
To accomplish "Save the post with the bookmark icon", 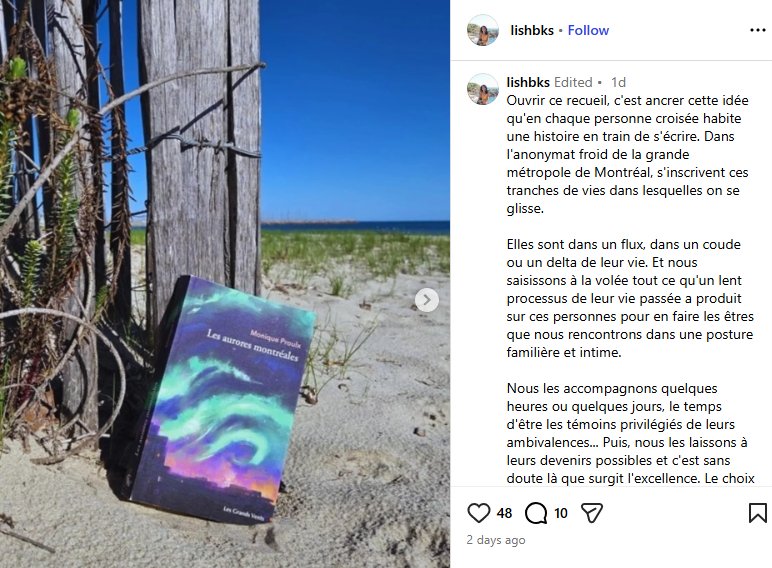I will (757, 513).
